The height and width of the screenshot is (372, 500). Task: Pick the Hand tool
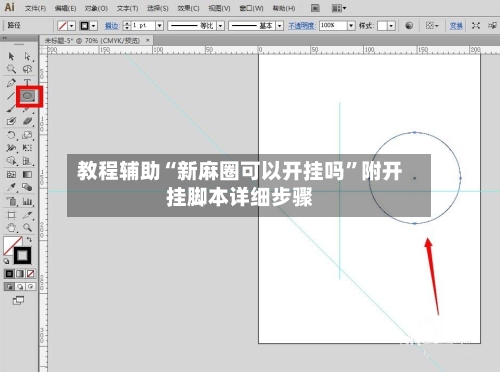(11, 228)
